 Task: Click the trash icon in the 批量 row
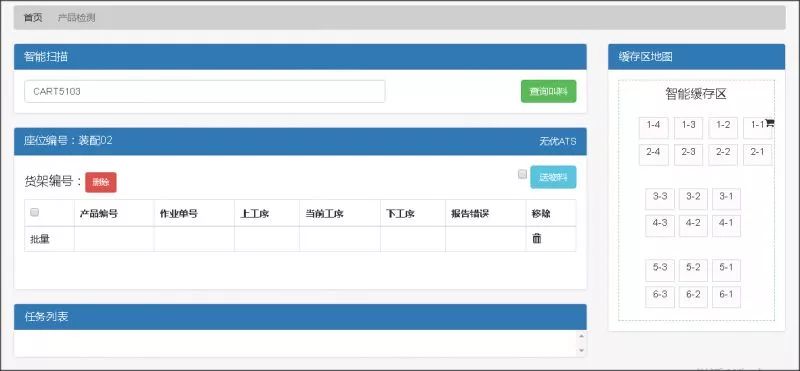[537, 238]
